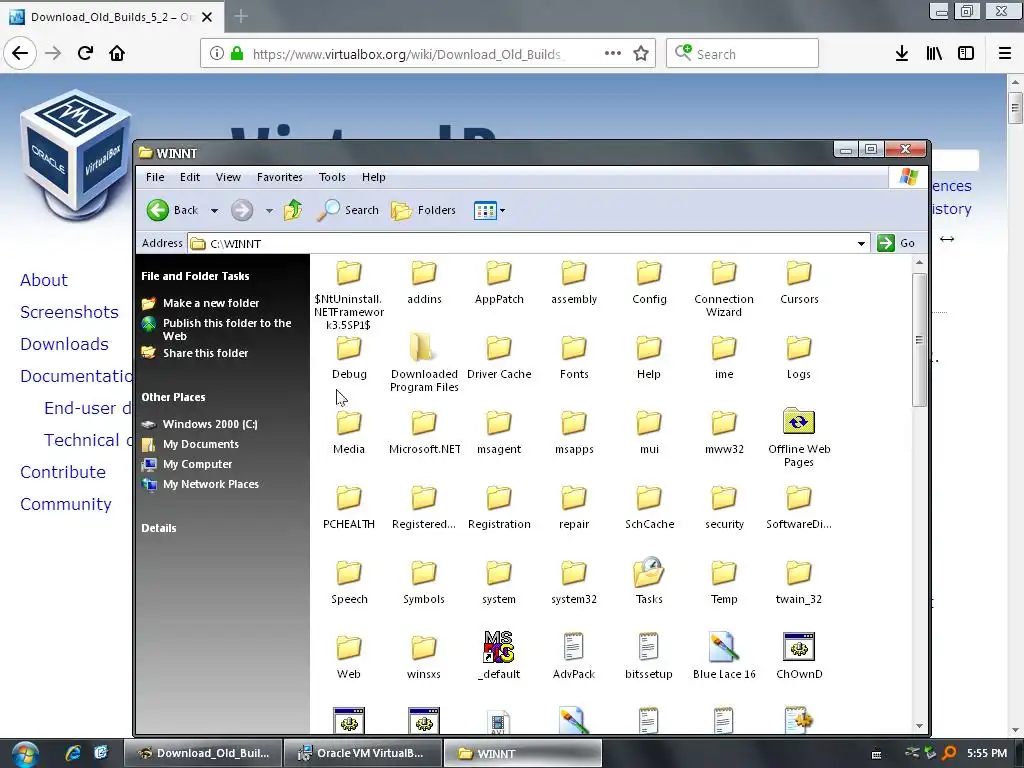Open Downloads link on VirtualBox page
This screenshot has height=768, width=1024.
(x=64, y=344)
